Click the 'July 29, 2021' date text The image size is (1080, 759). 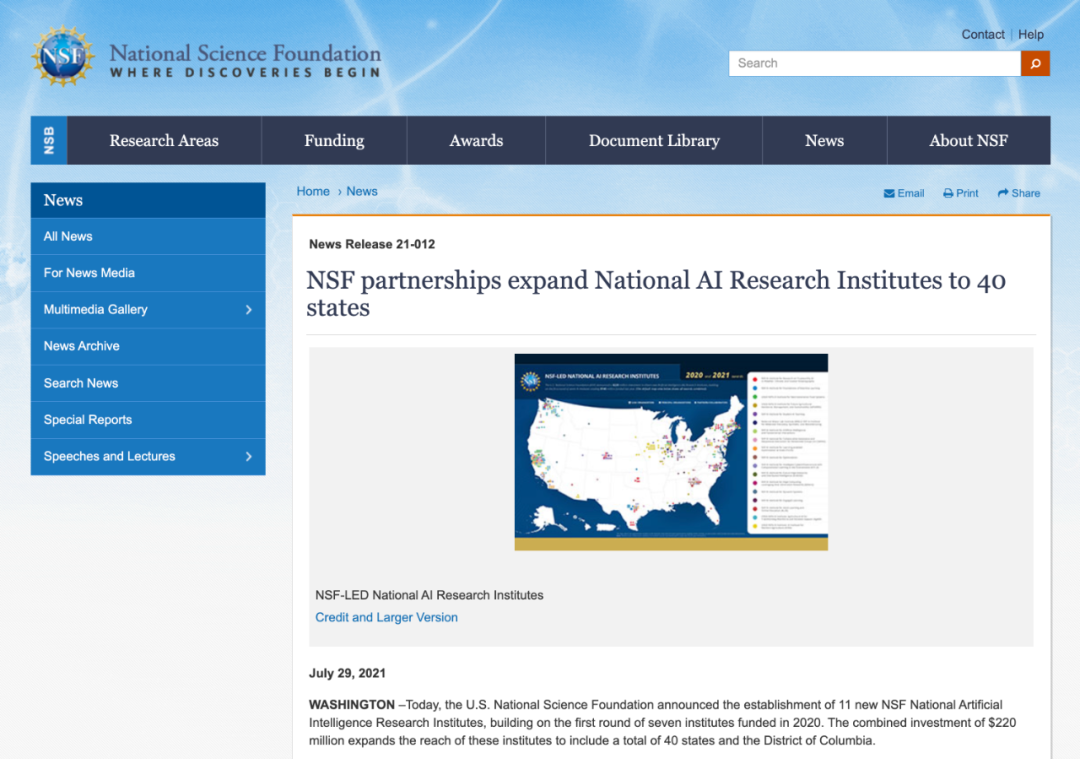[x=347, y=674]
